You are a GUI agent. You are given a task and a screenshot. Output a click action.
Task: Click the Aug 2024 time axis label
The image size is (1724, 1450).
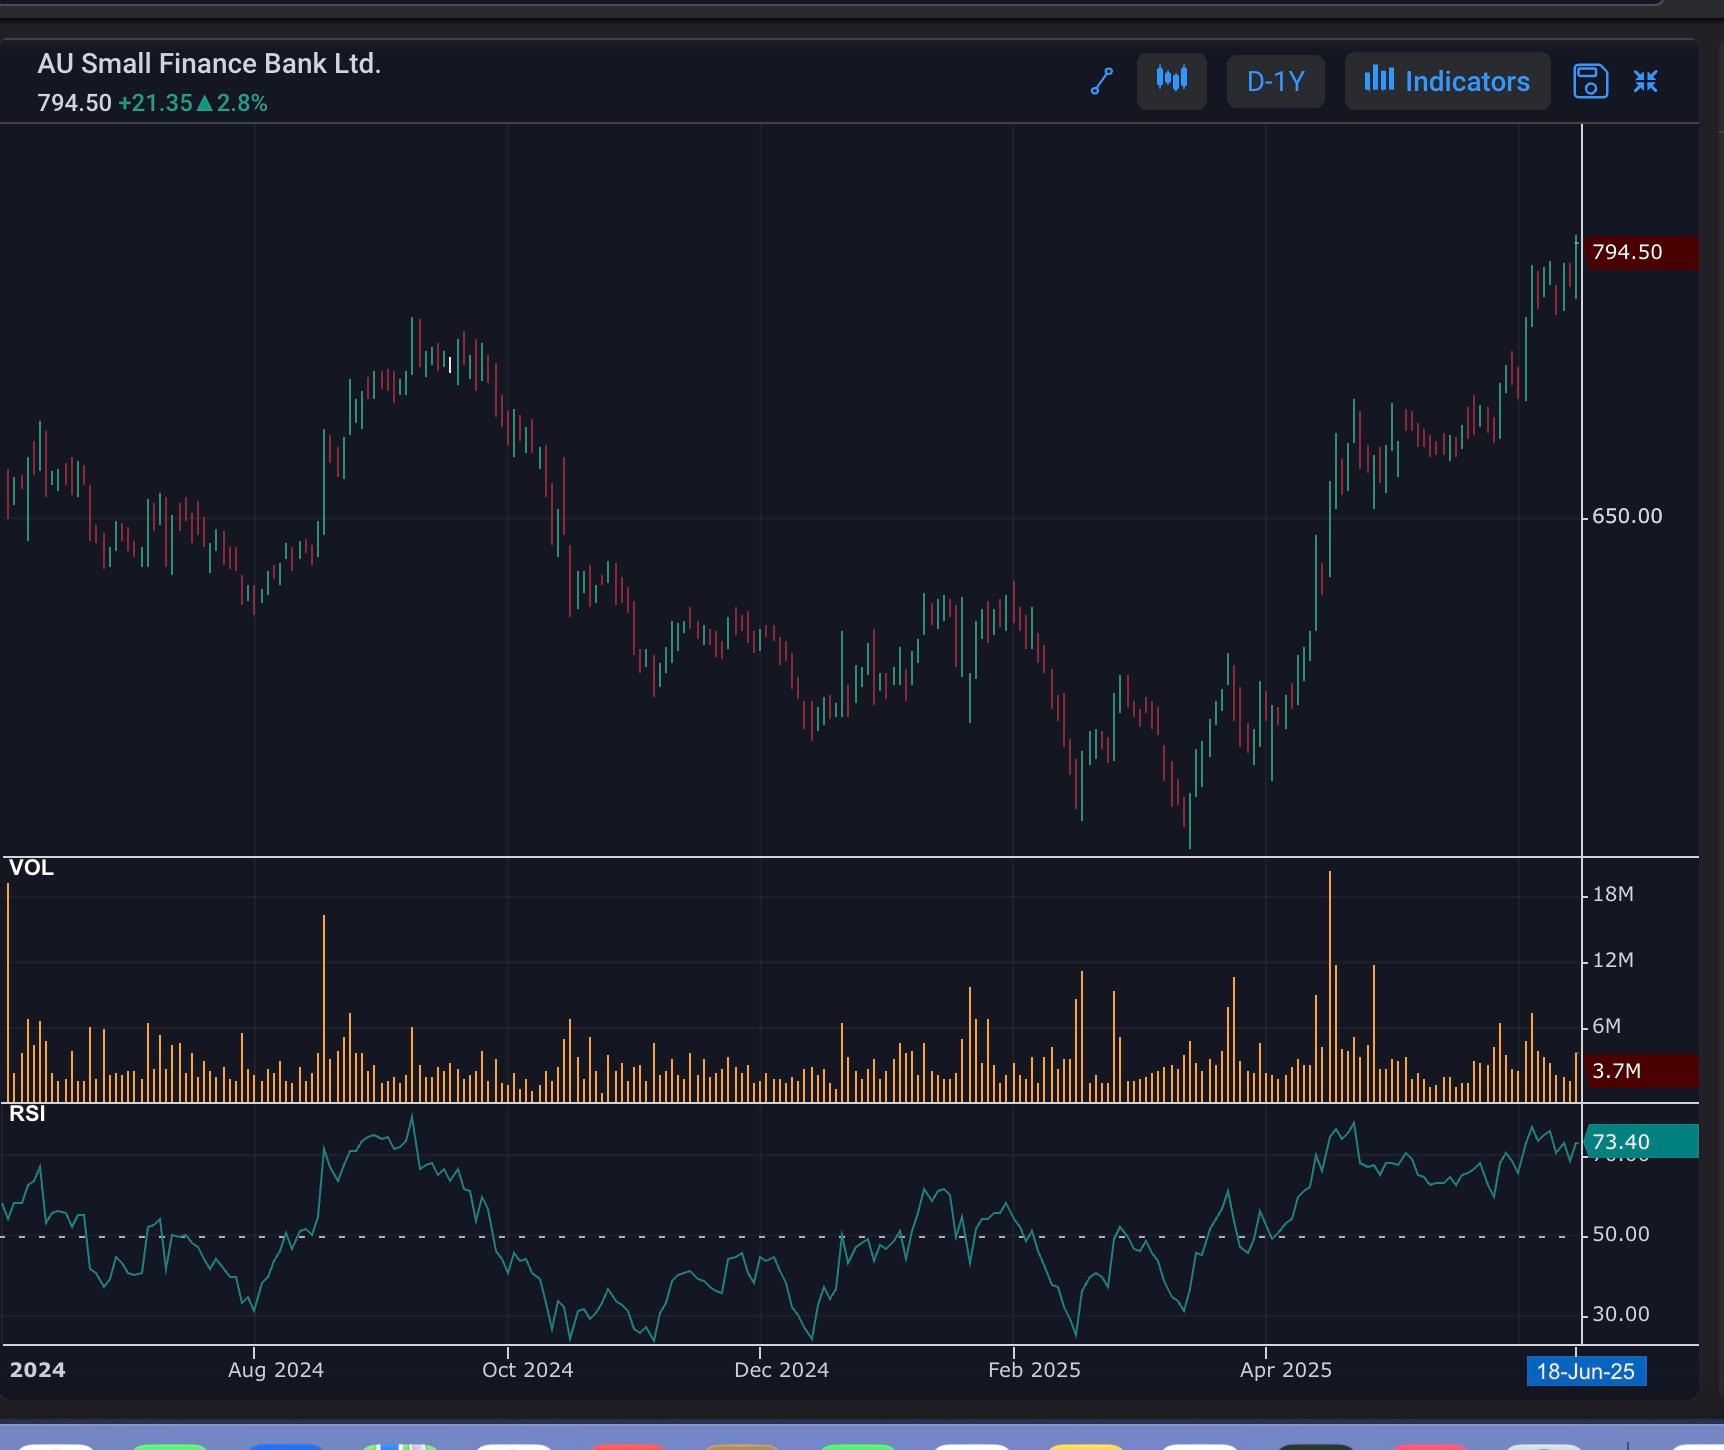click(276, 1370)
